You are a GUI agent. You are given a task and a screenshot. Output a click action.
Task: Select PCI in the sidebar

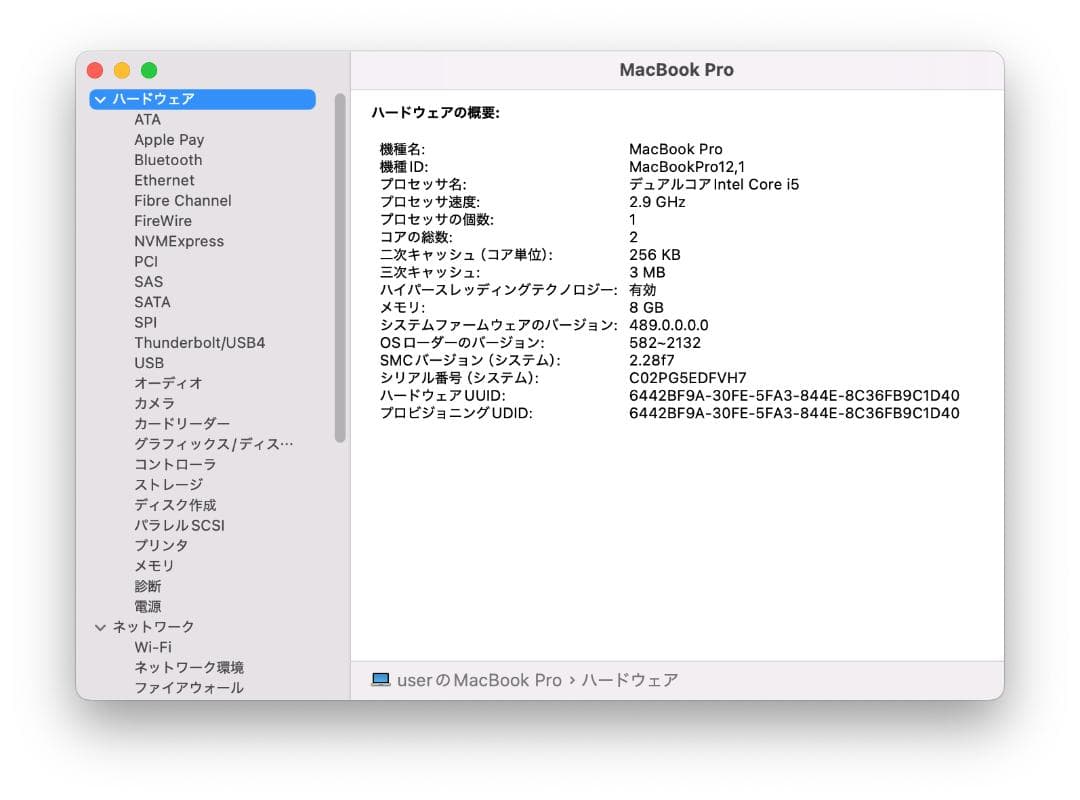click(146, 262)
